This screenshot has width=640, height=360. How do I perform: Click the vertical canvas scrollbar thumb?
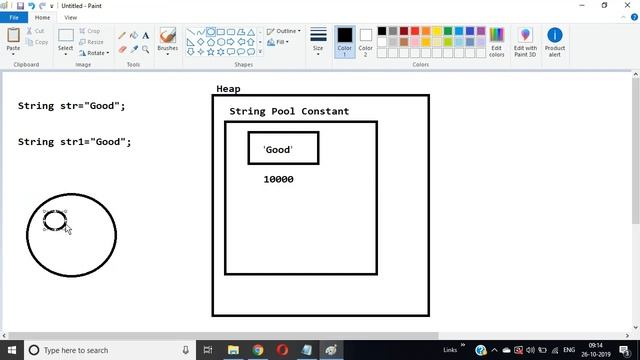636,151
